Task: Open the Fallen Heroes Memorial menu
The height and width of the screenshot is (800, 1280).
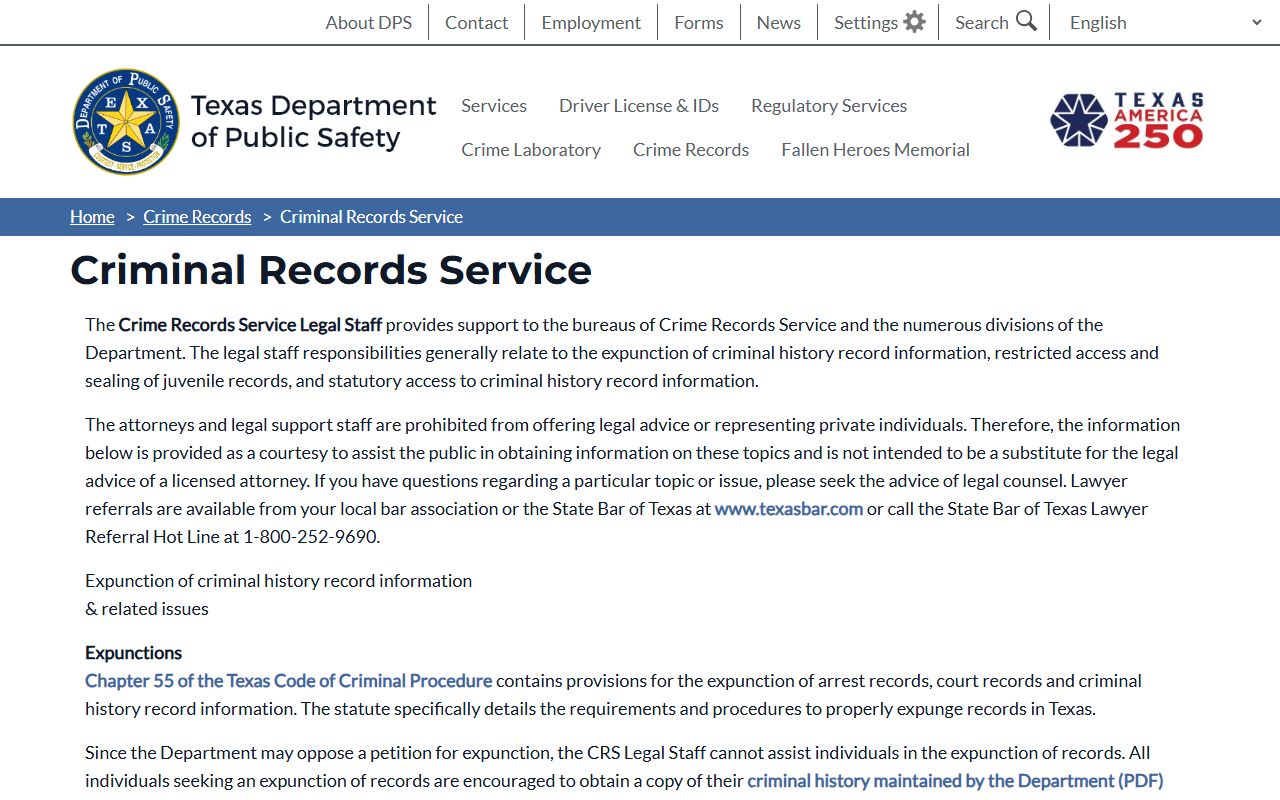Action: pyautogui.click(x=875, y=149)
